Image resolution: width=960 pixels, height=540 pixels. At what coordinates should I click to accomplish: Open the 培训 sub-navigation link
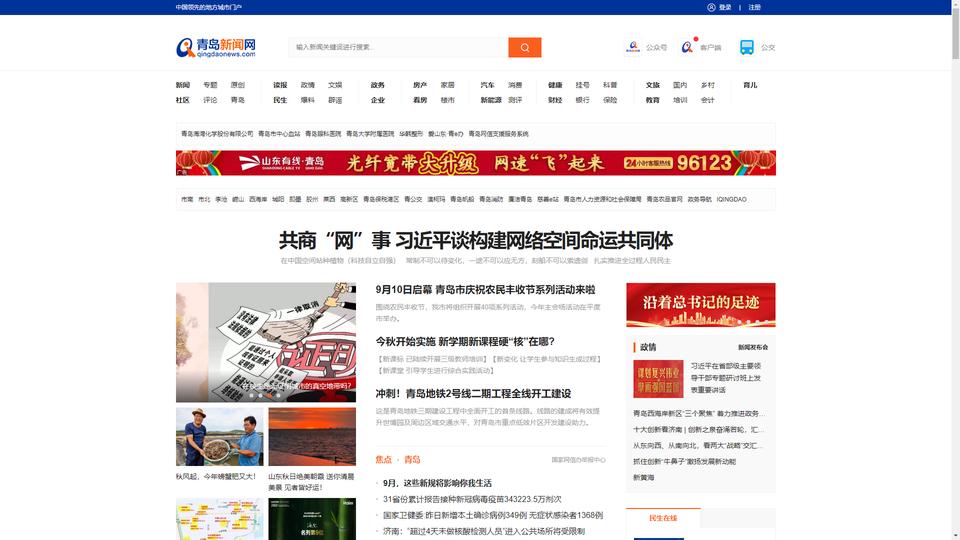(x=680, y=100)
